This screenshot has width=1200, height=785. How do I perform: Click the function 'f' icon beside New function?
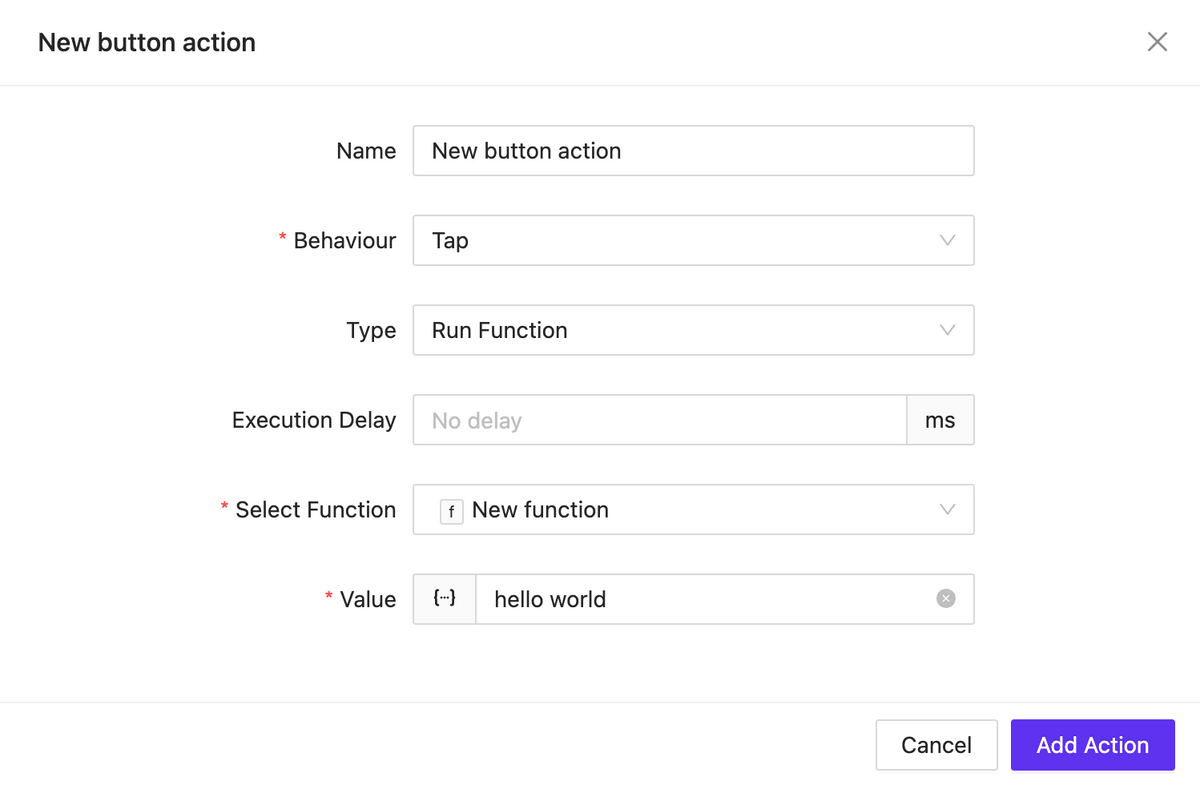coord(451,510)
